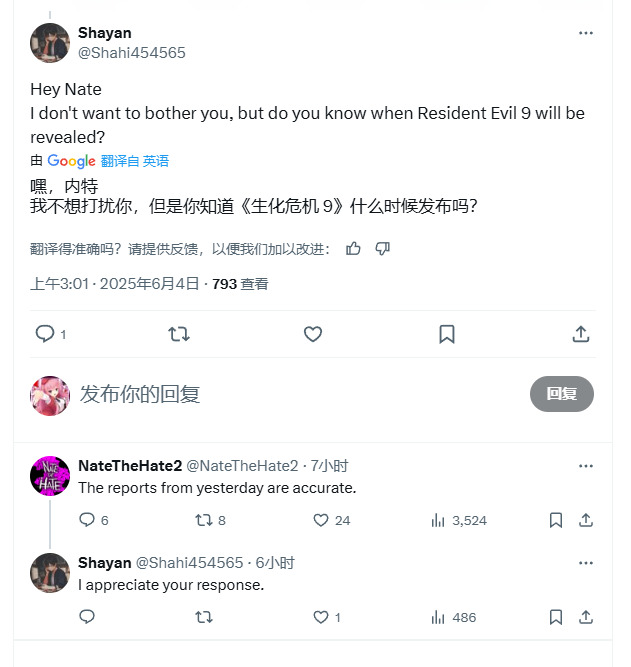The width and height of the screenshot is (631, 667).
Task: Give a thumbs-down to the translation quality
Action: click(383, 248)
